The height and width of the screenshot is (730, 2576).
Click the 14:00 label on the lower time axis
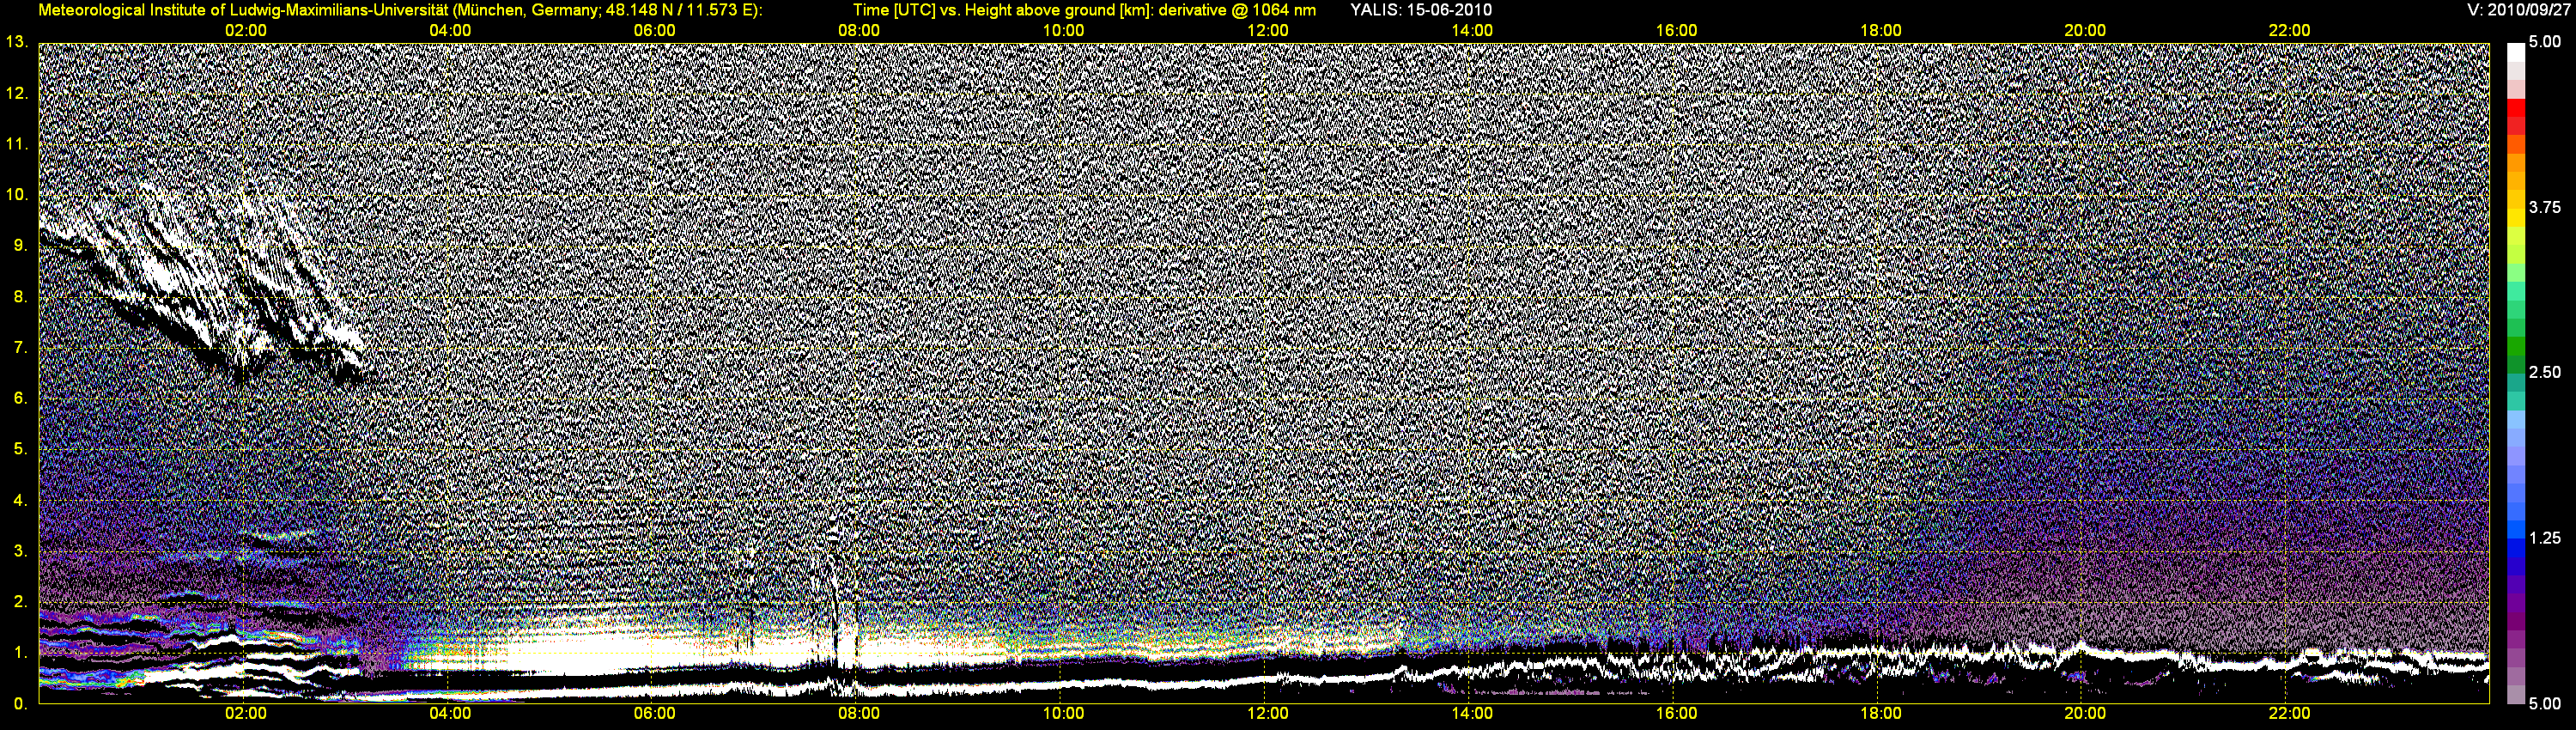click(1472, 714)
